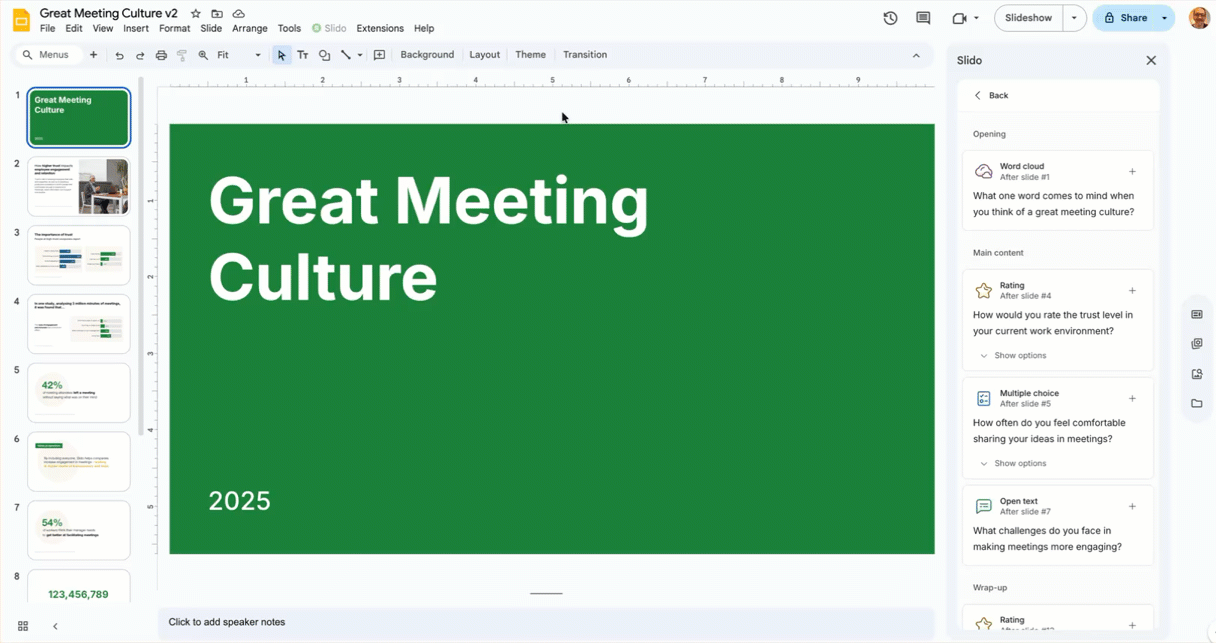This screenshot has height=643, width=1216.
Task: Click the Theme button
Action: coord(530,55)
